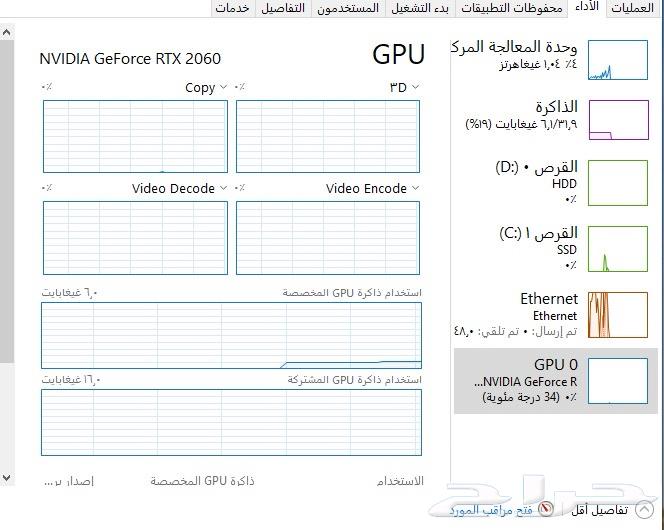664x530 pixels.
Task: Click the shared GPU memory graph
Action: tap(231, 422)
